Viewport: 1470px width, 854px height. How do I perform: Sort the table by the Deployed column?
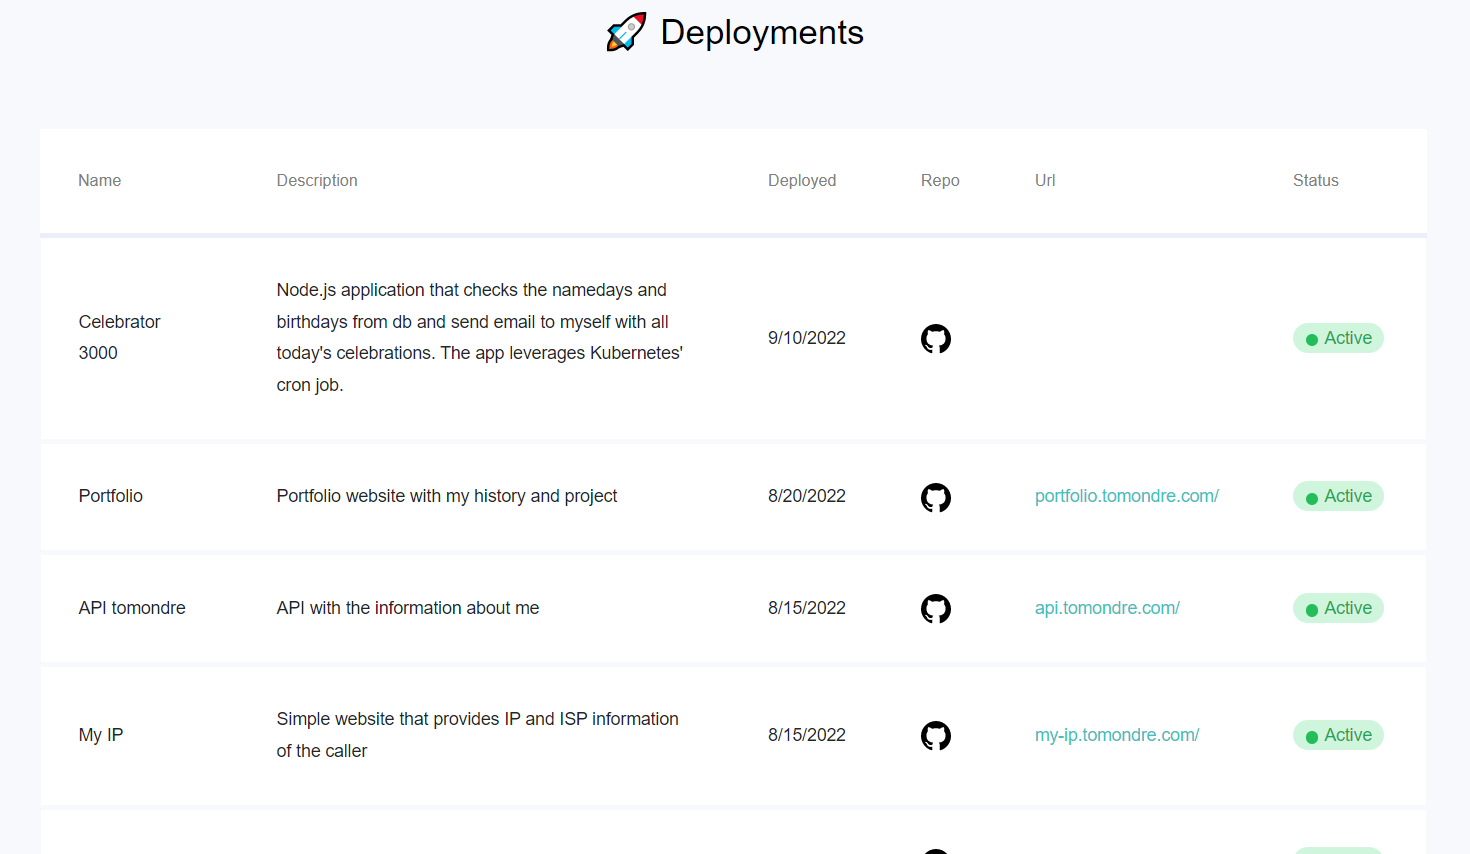pyautogui.click(x=802, y=180)
